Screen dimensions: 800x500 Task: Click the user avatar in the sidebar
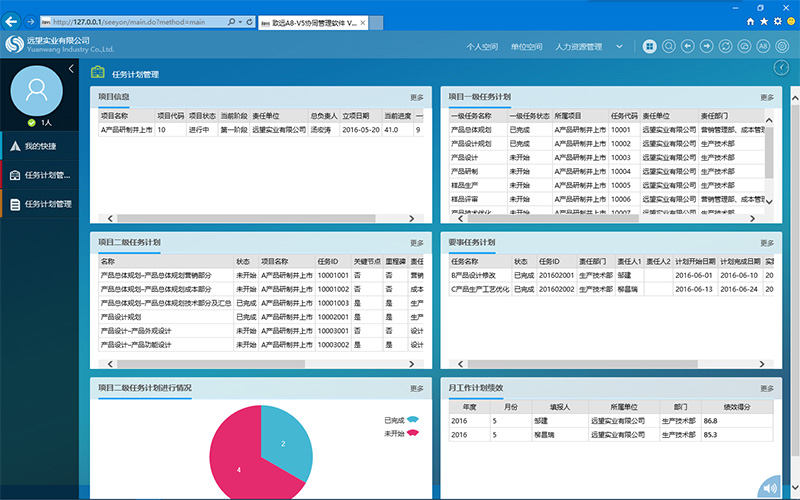coord(37,92)
